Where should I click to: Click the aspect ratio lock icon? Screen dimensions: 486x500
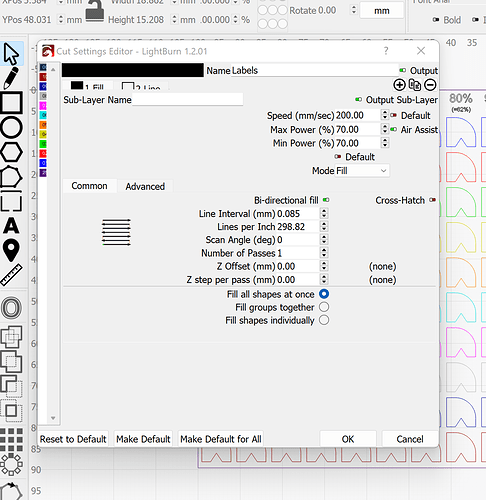coord(95,11)
